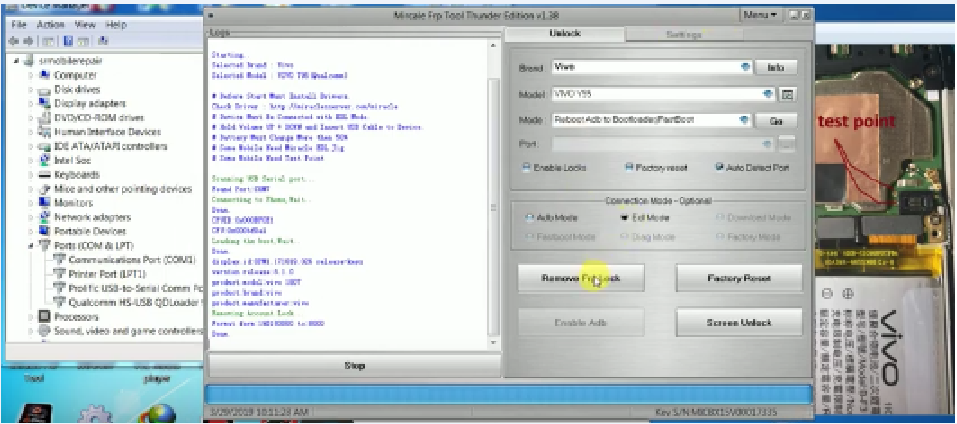This screenshot has height=424, width=957.
Task: Select the Portable Devices icon
Action: (x=44, y=231)
